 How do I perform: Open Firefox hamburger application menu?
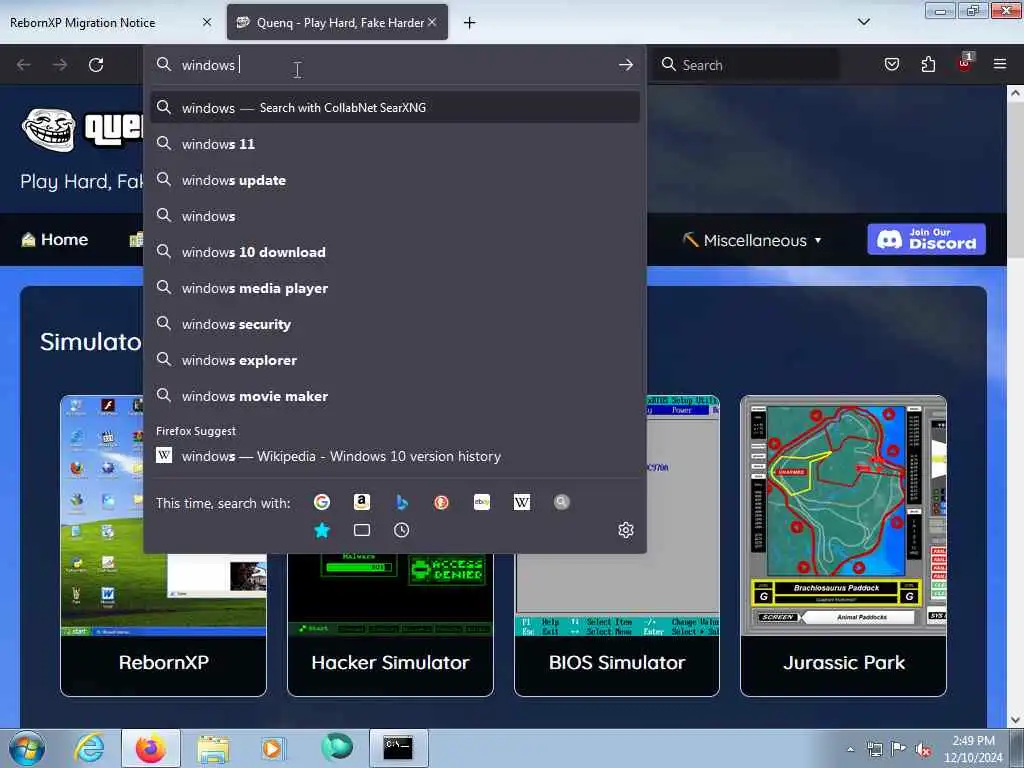[1000, 64]
